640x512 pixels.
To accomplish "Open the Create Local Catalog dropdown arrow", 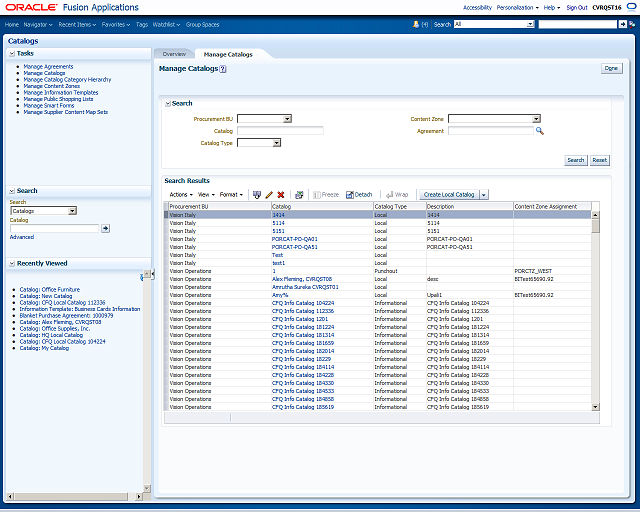I will (484, 195).
